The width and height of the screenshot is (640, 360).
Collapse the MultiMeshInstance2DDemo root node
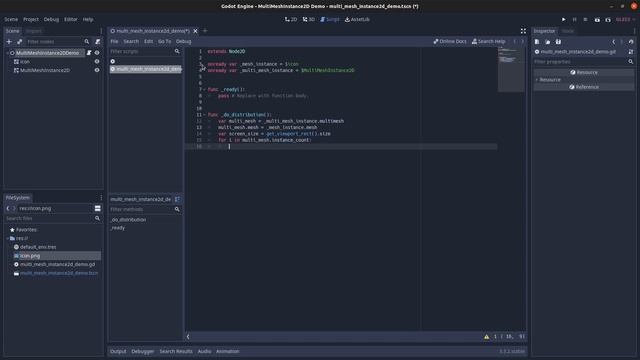pos(7,53)
